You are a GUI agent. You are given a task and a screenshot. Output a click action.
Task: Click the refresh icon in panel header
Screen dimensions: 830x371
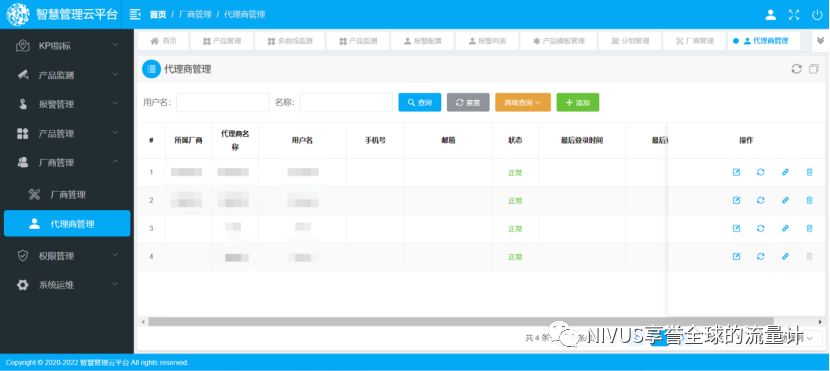coord(796,69)
